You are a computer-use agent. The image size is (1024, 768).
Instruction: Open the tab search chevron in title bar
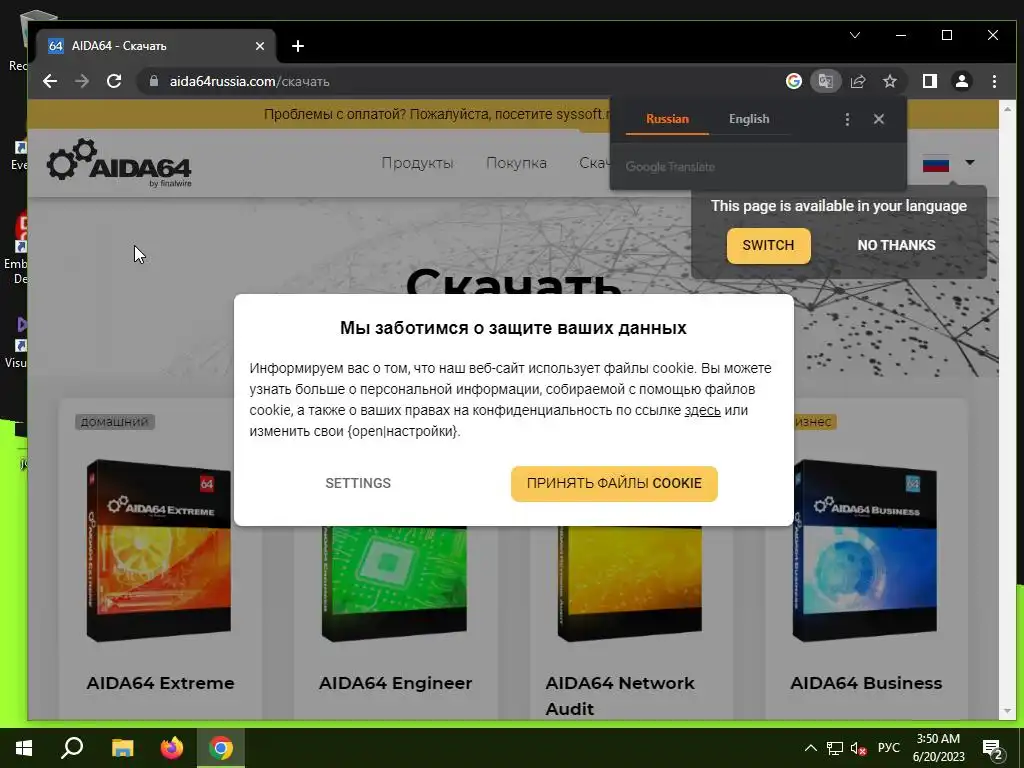(854, 35)
